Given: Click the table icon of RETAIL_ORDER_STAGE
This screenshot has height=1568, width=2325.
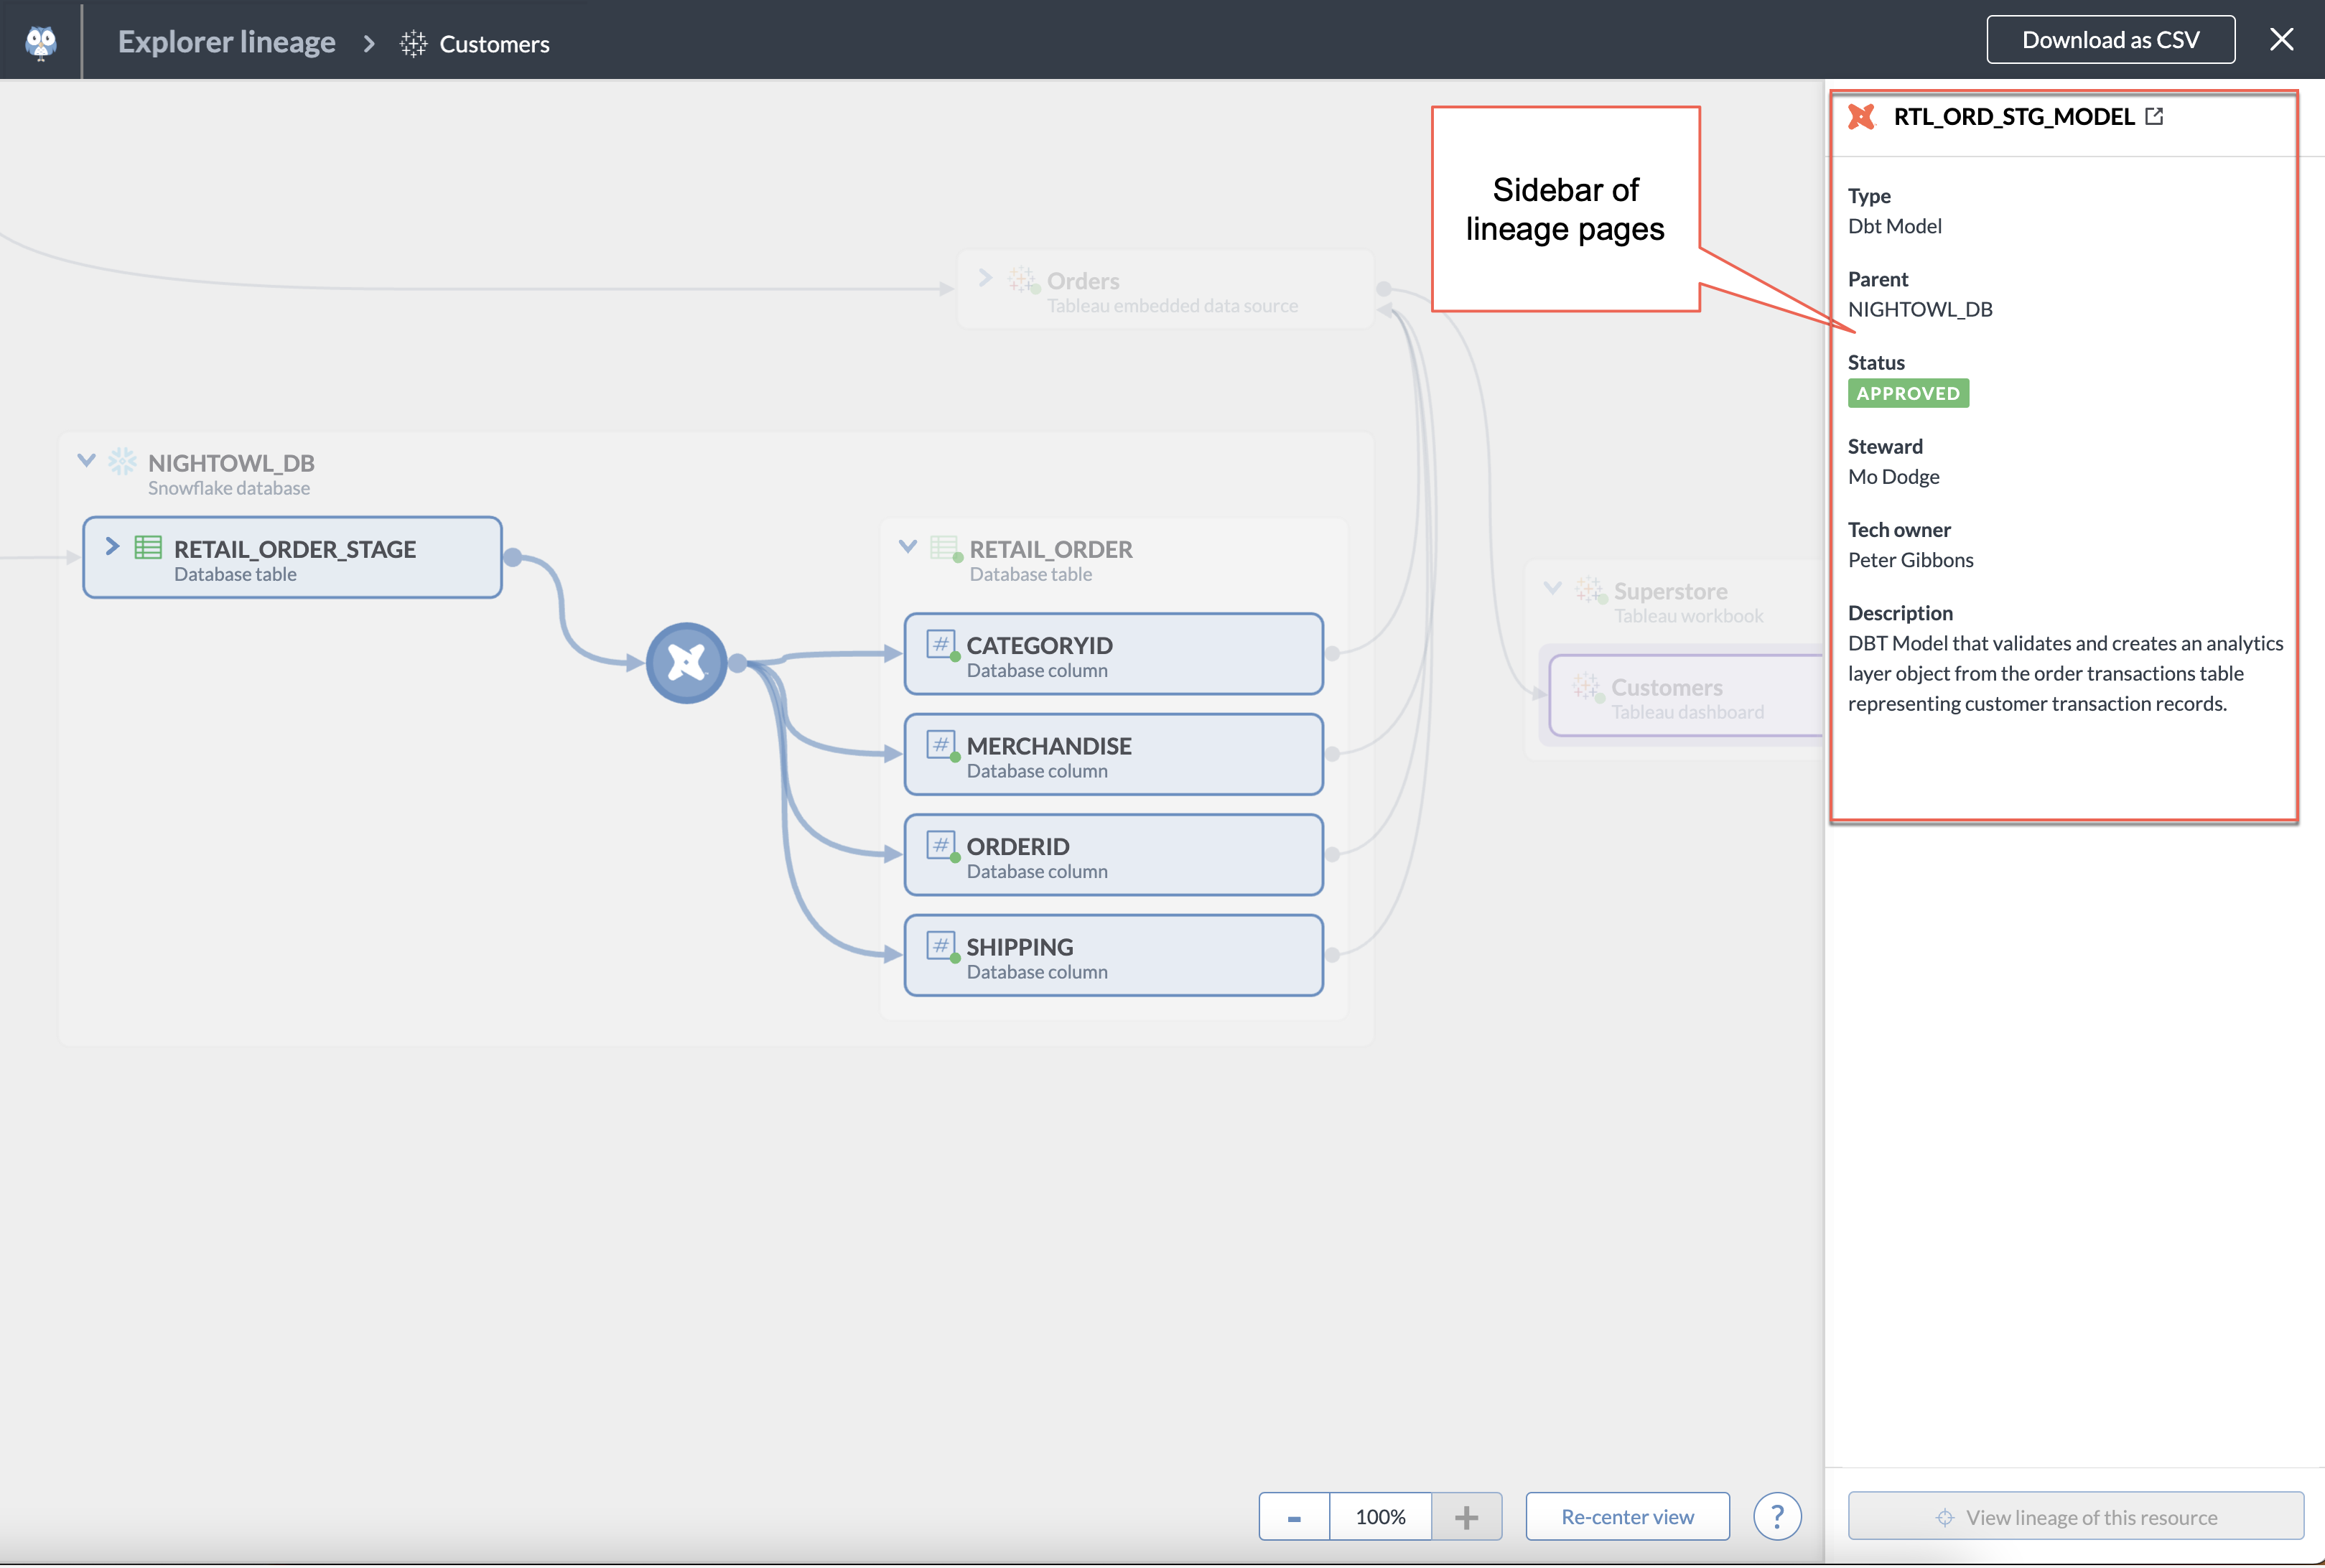Looking at the screenshot, I should click(148, 547).
